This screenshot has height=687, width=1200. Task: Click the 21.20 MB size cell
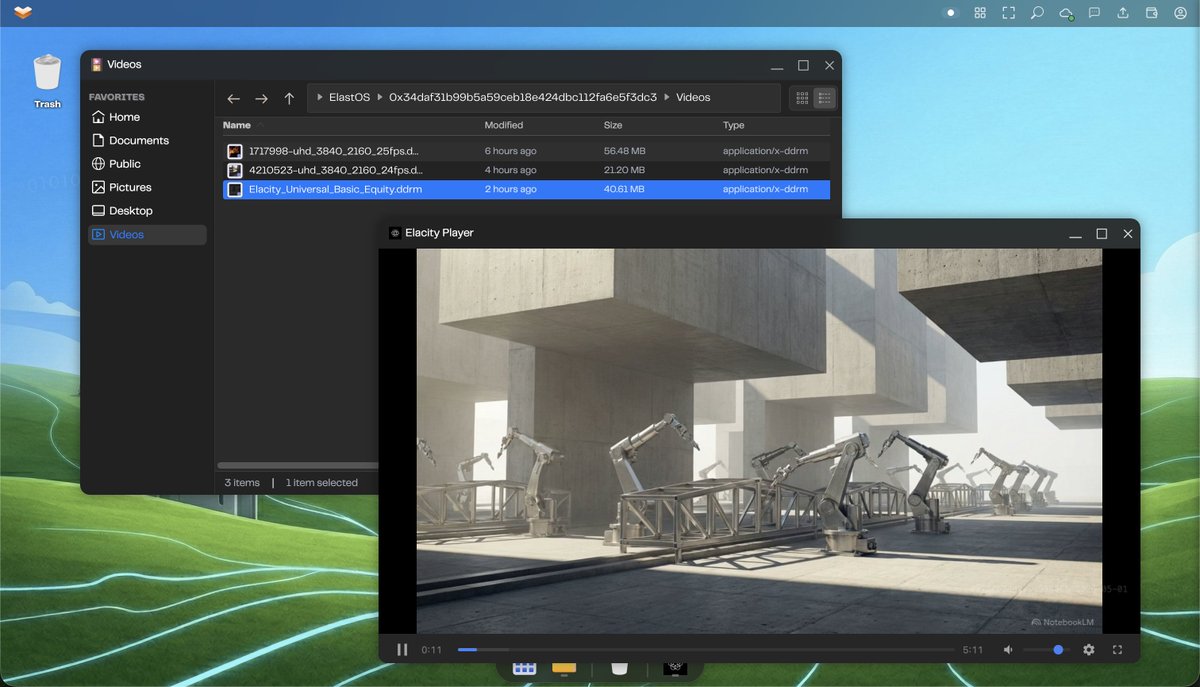625,170
